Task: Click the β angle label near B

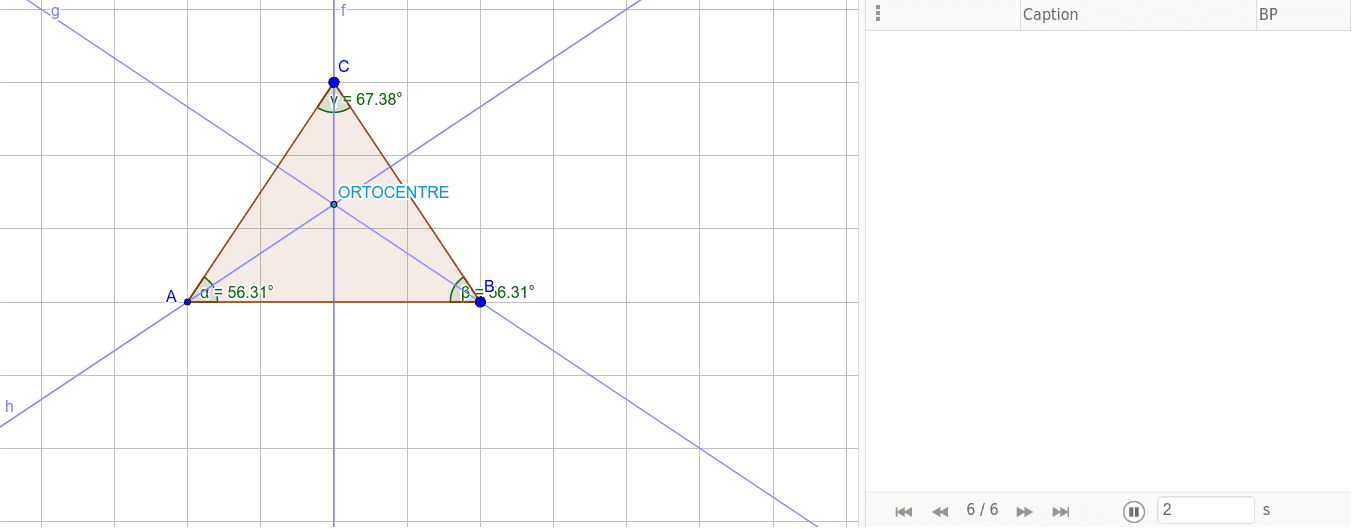Action: tap(498, 292)
